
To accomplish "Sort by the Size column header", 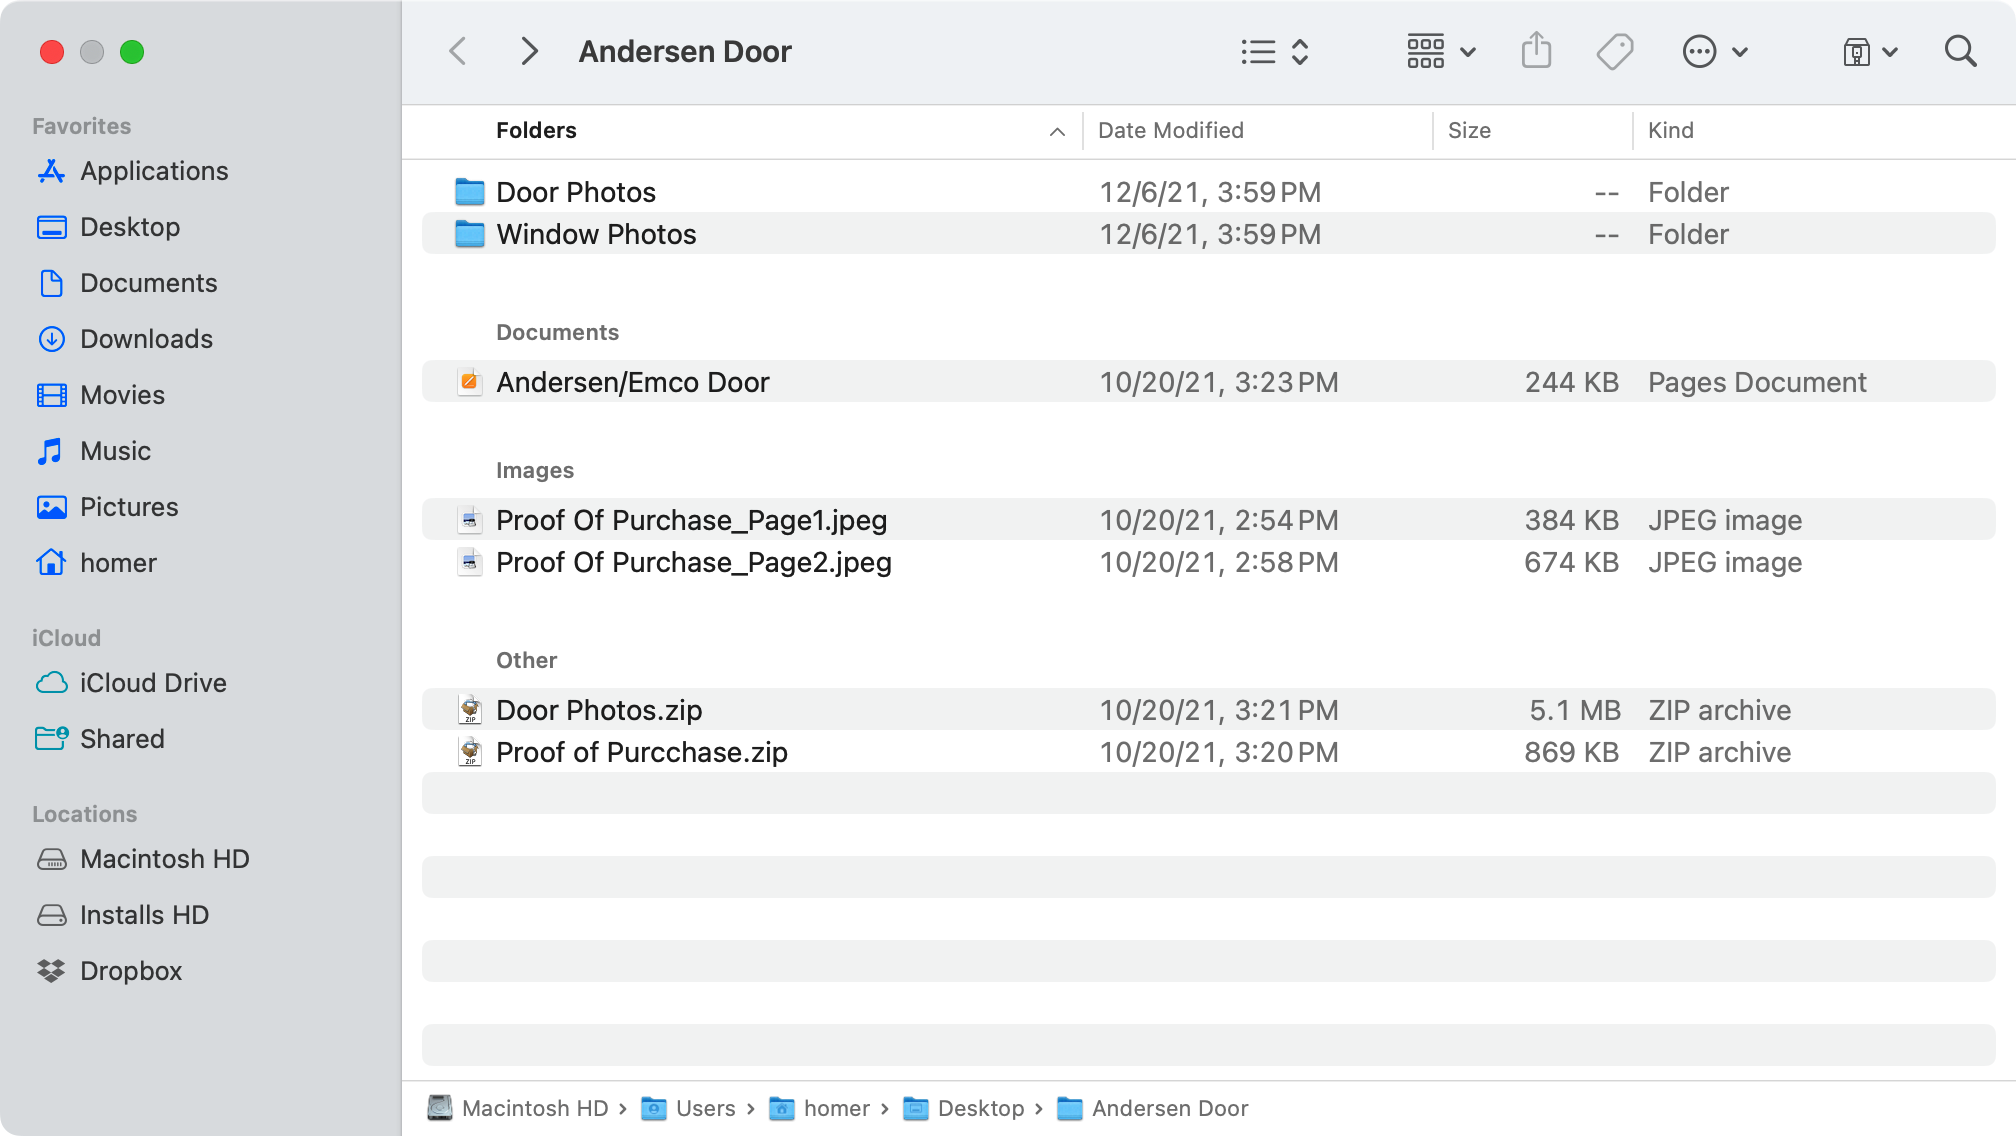I will 1469,130.
